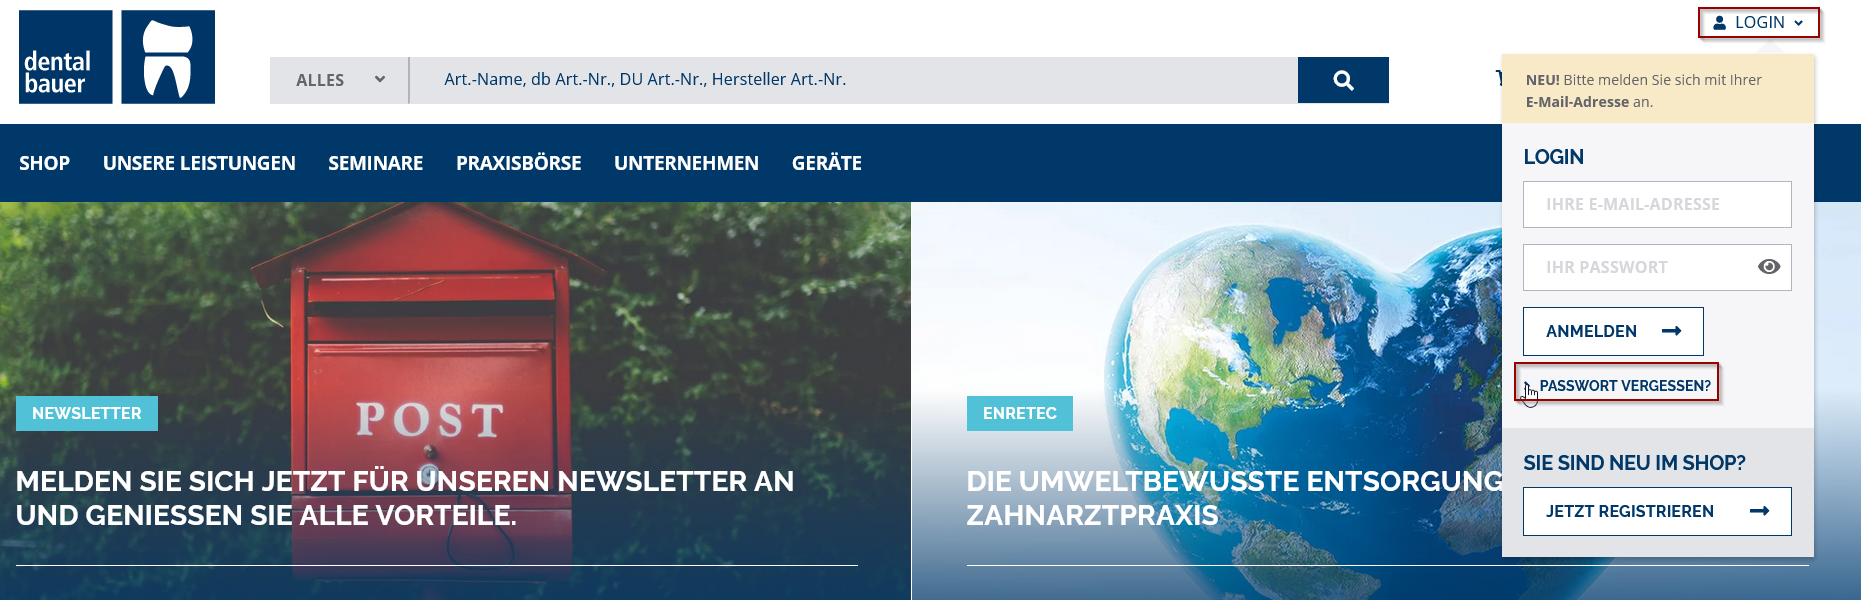Click the tooth logo icon
Image resolution: width=1861 pixels, height=600 pixels.
point(168,57)
